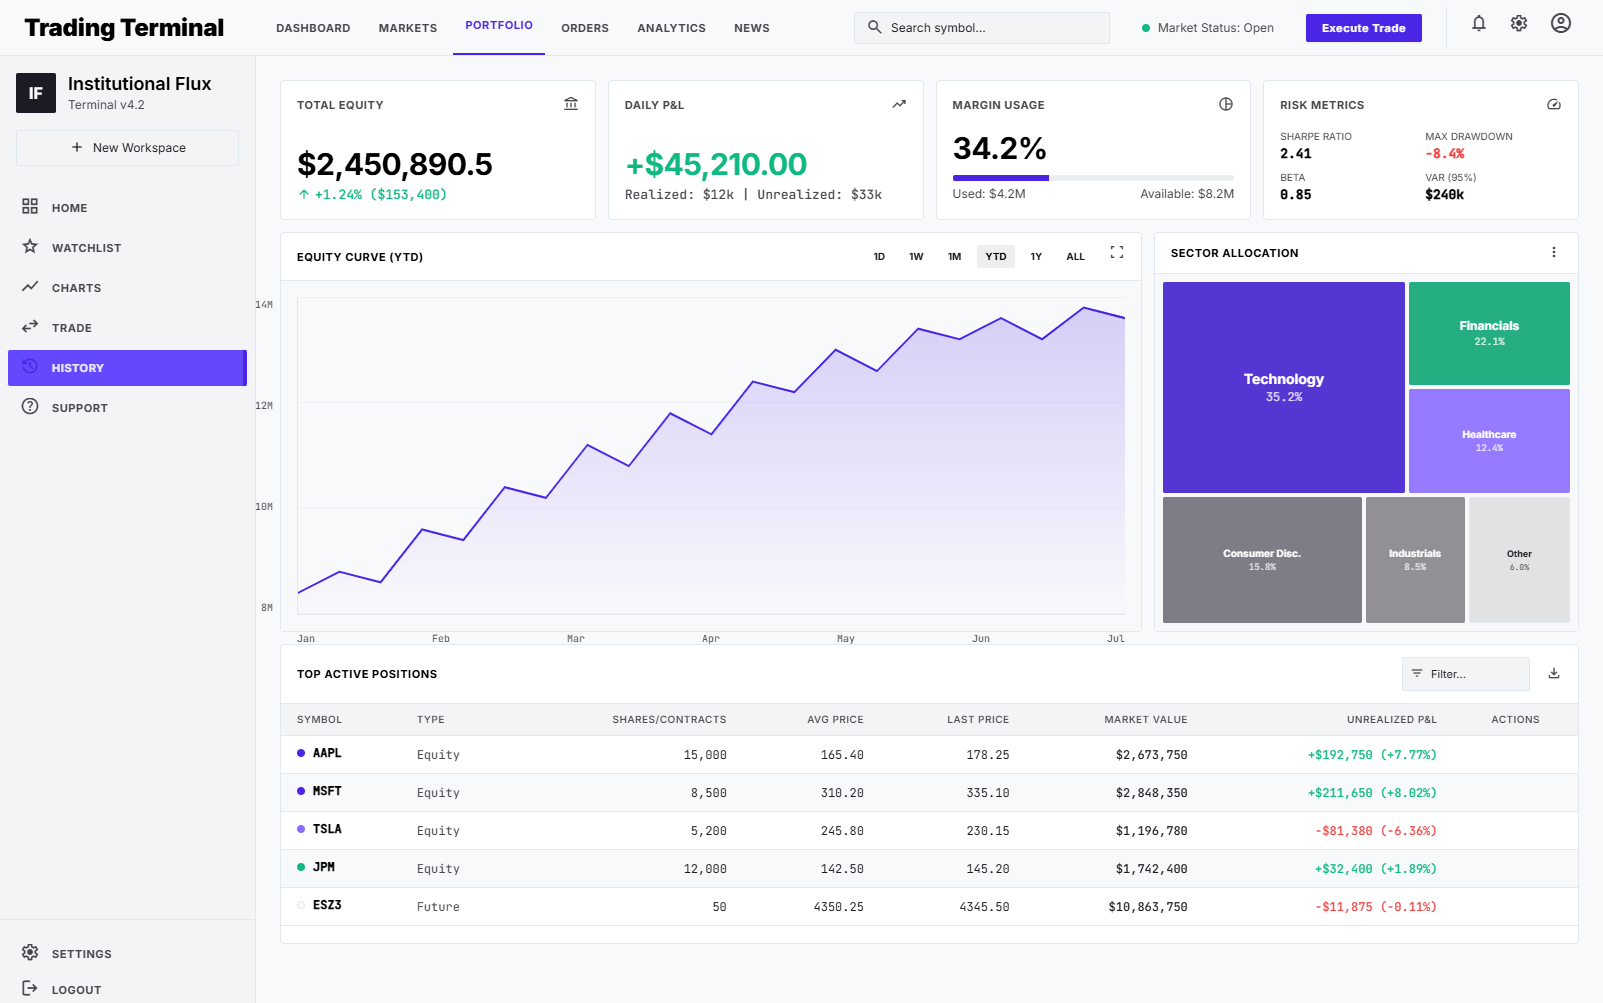Click the Charts line icon in sidebar

pyautogui.click(x=30, y=286)
